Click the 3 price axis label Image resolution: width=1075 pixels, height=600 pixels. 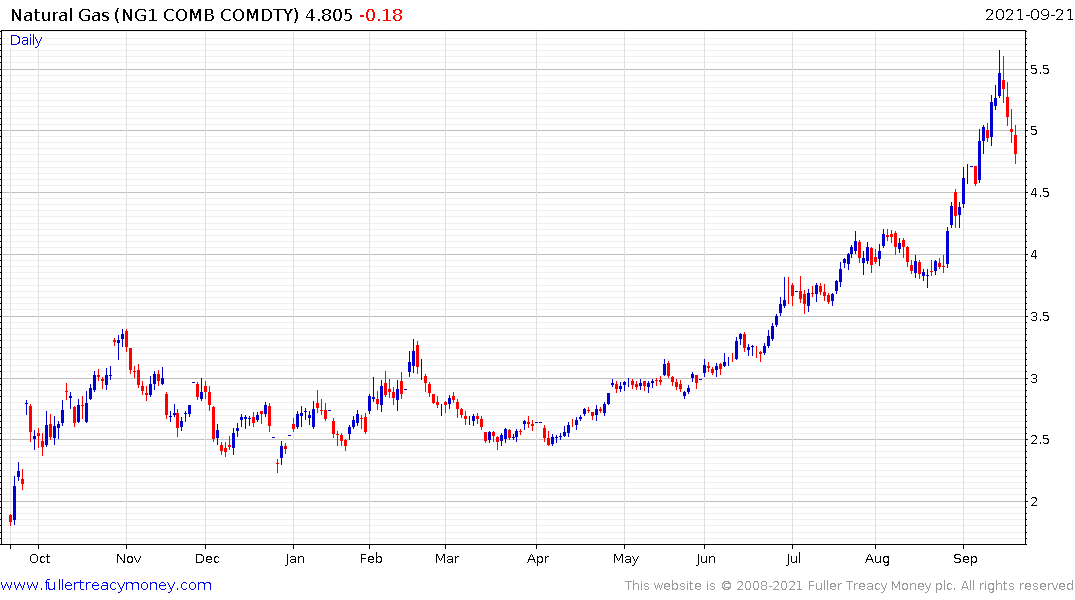(1035, 378)
